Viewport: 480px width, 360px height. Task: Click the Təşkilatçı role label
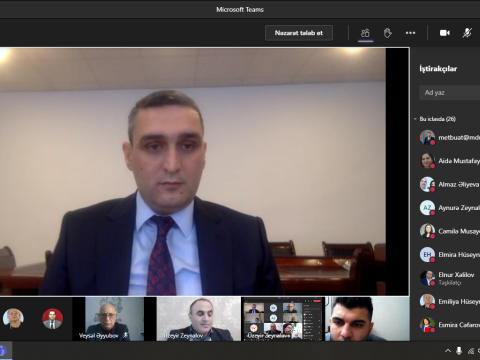click(x=449, y=283)
